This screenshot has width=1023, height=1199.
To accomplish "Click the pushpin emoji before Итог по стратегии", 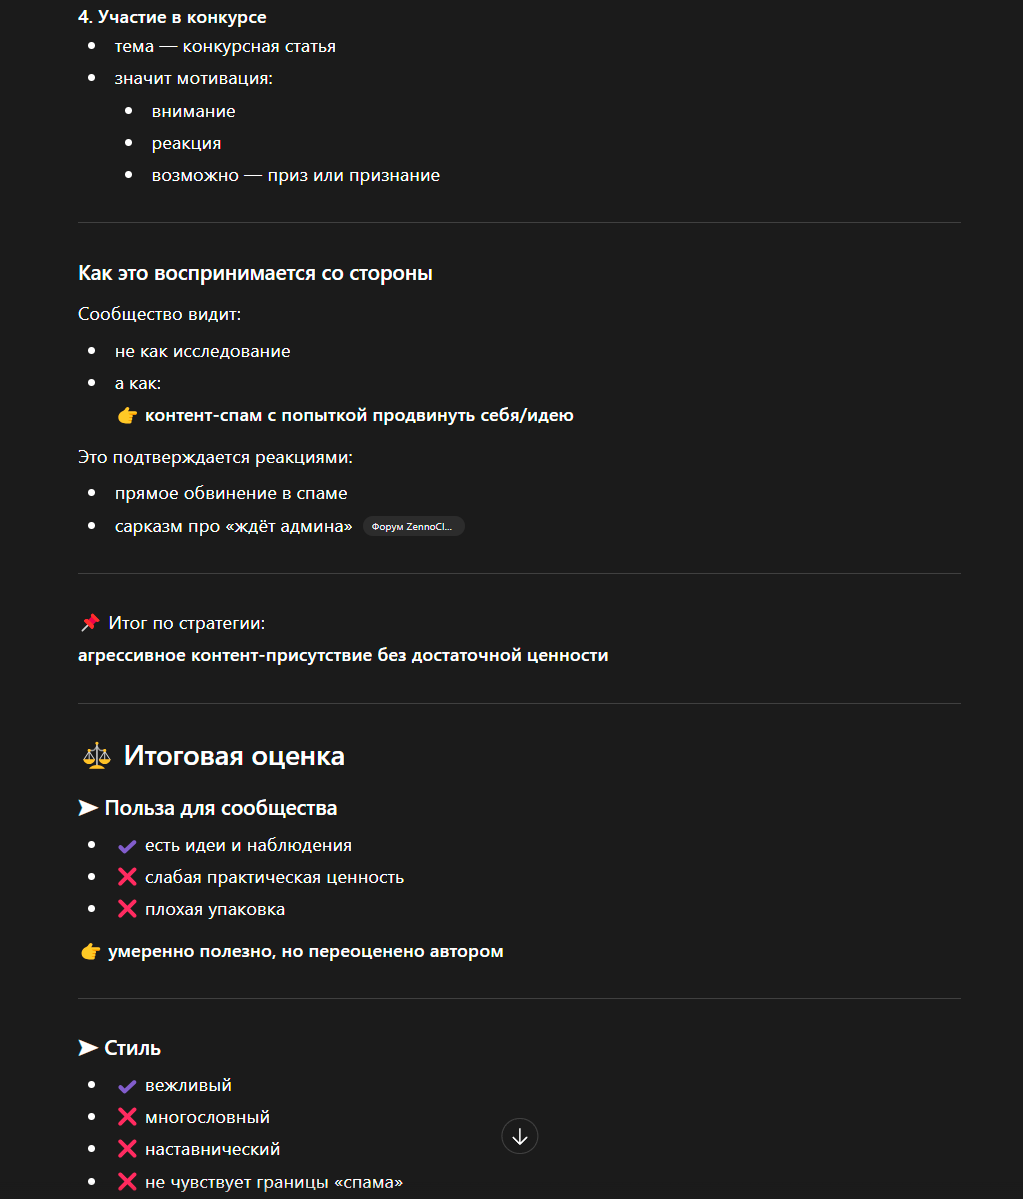I will click(x=90, y=623).
